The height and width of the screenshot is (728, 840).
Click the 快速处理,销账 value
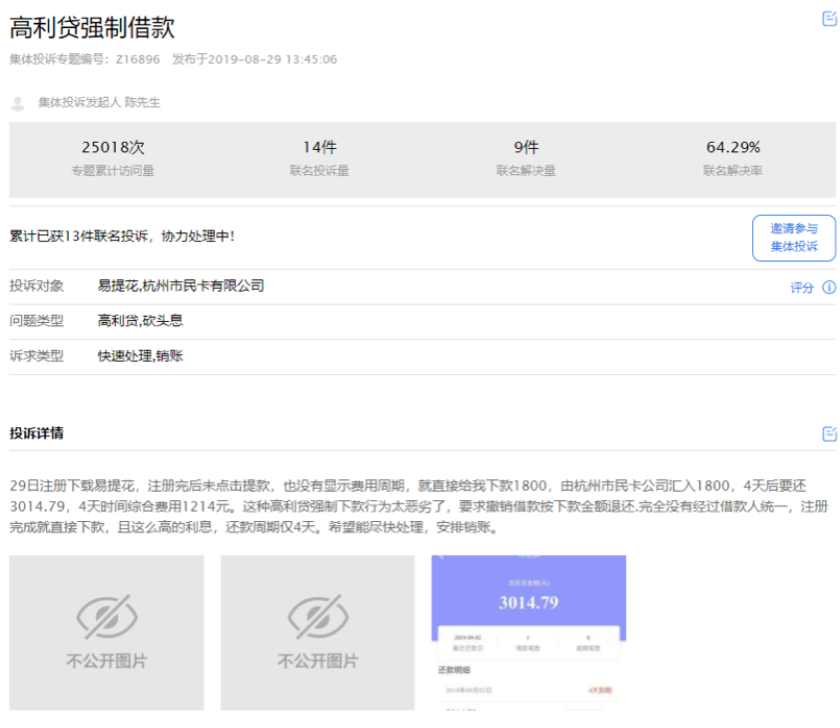click(140, 356)
